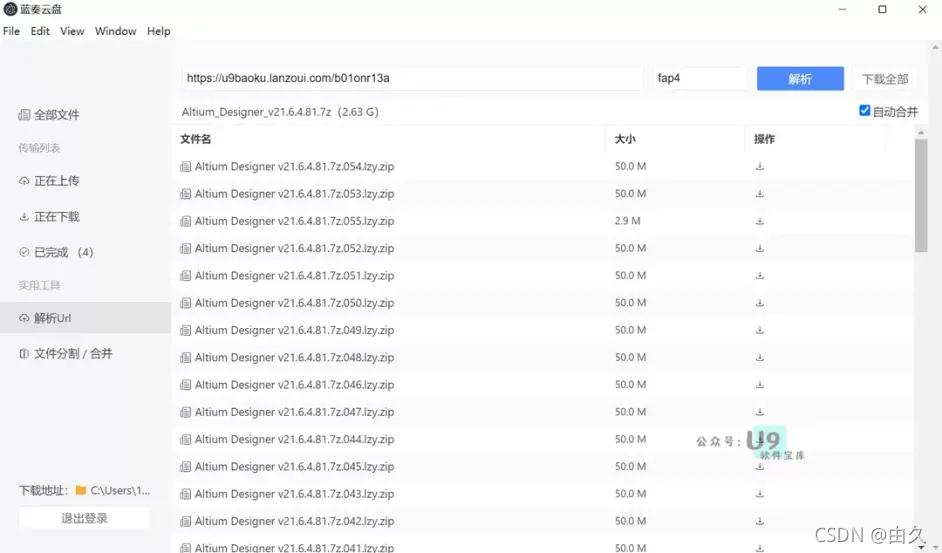The image size is (942, 553).
Task: Click download icon for 048.lzy.zip
Action: pos(759,357)
